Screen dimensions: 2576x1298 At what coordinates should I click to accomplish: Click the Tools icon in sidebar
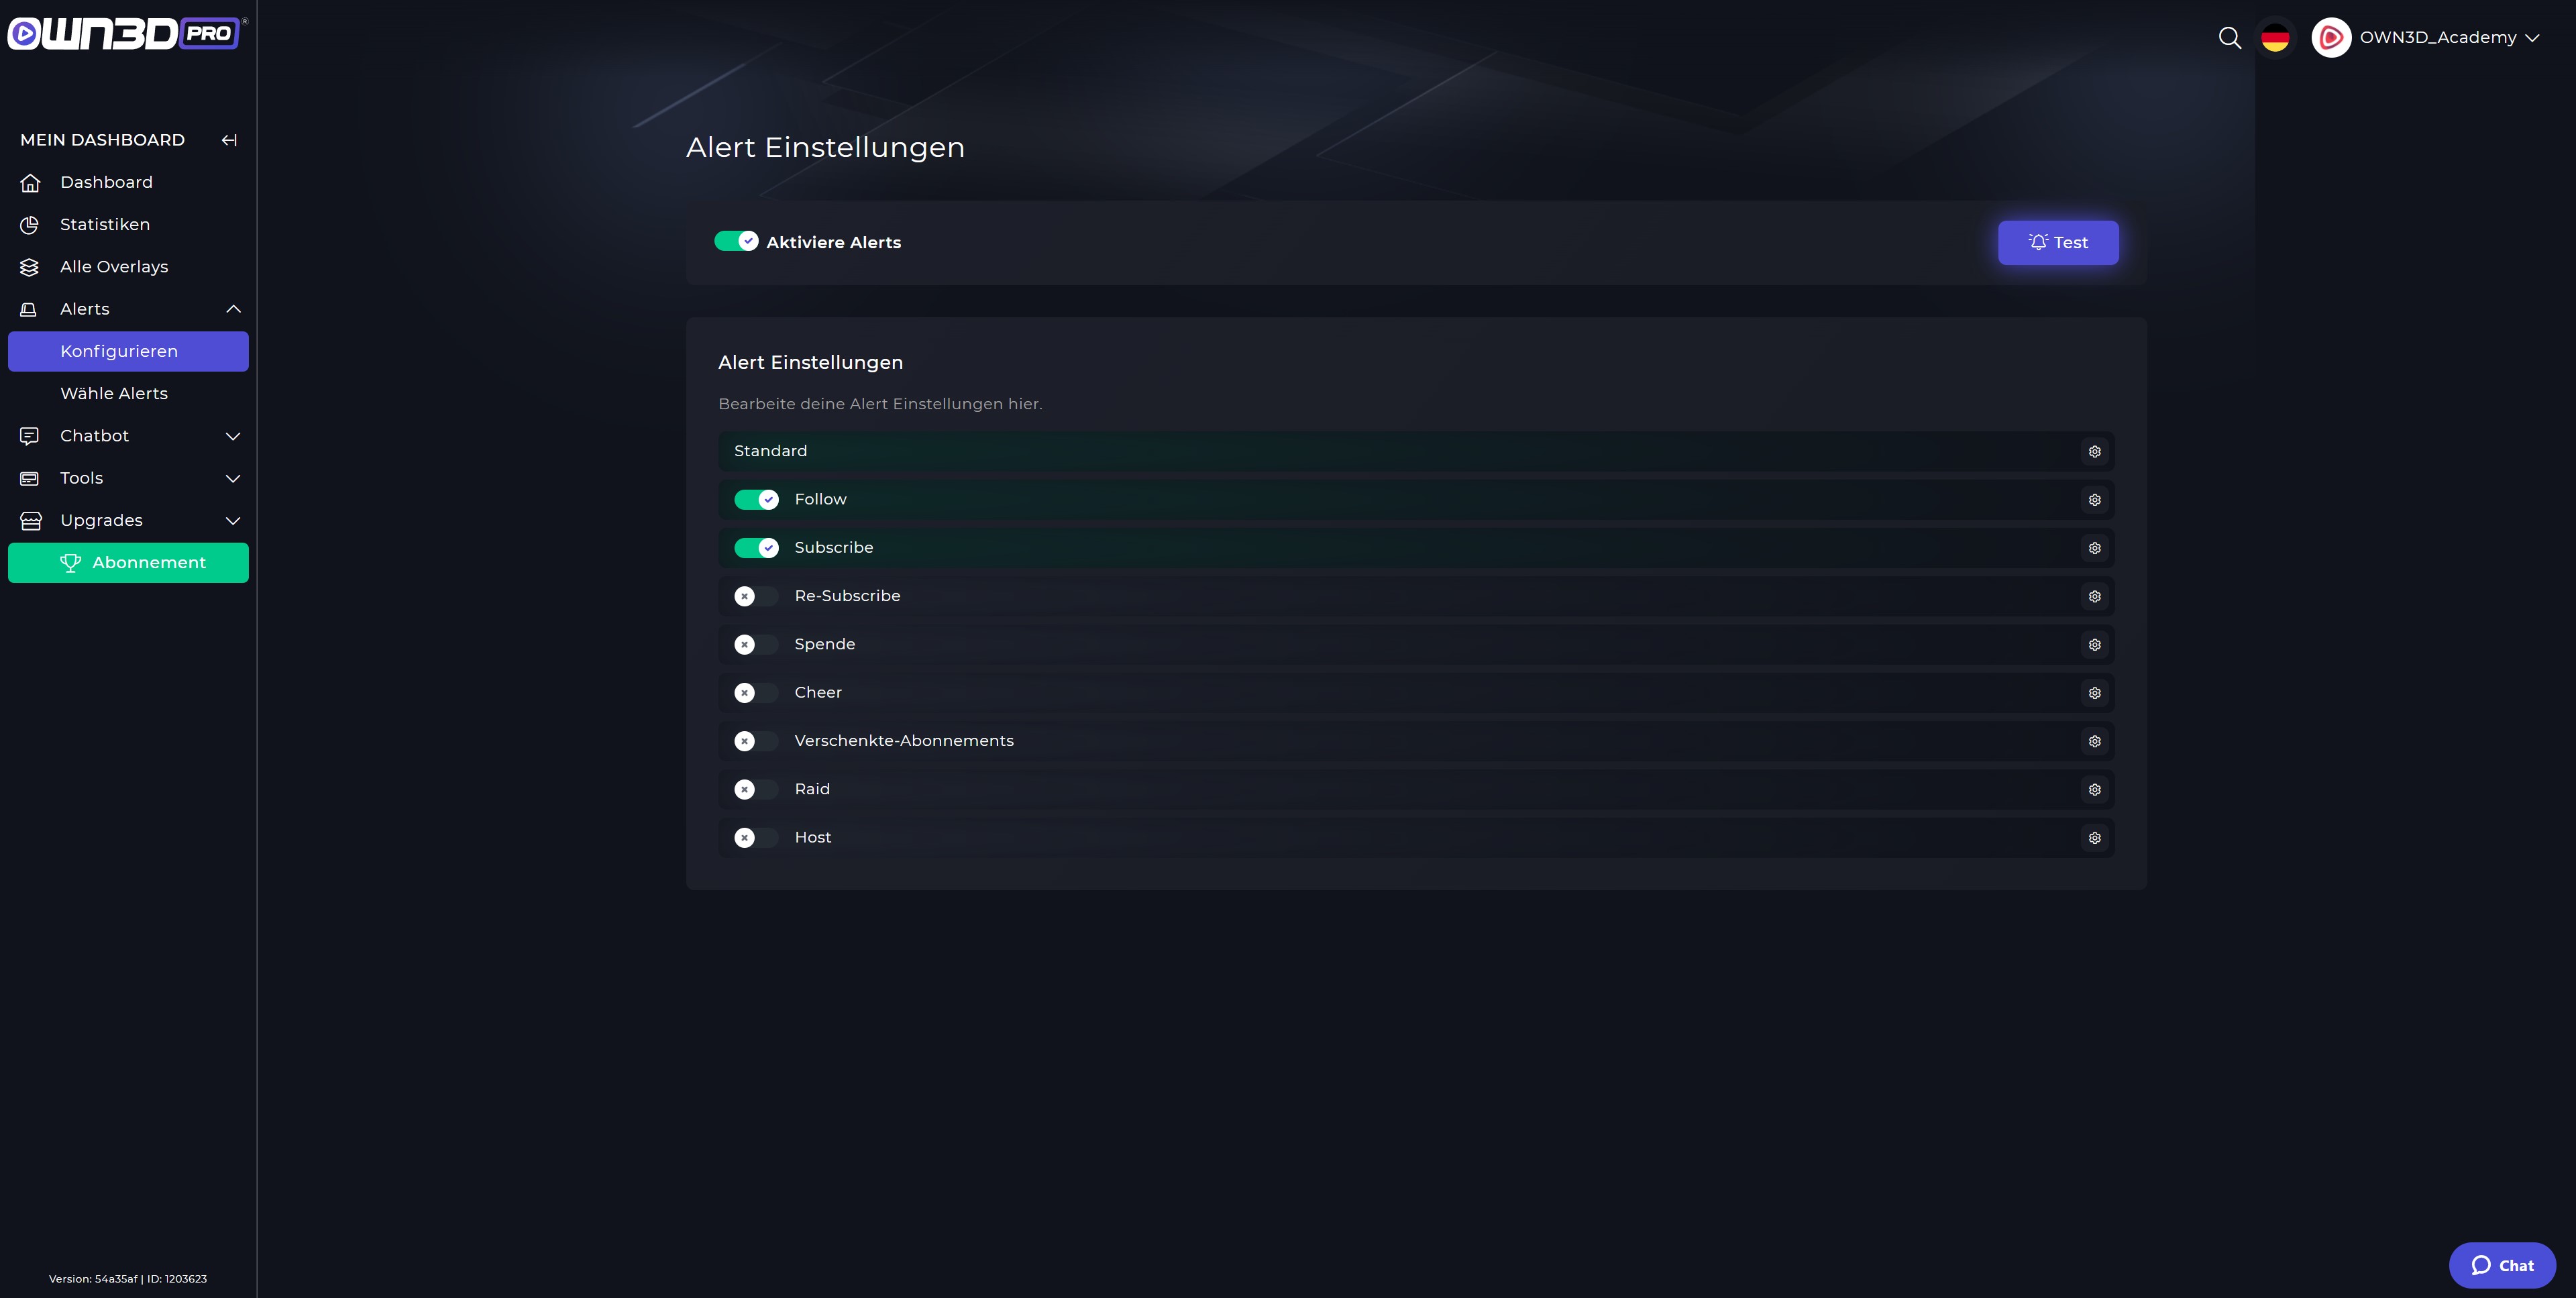pos(30,478)
